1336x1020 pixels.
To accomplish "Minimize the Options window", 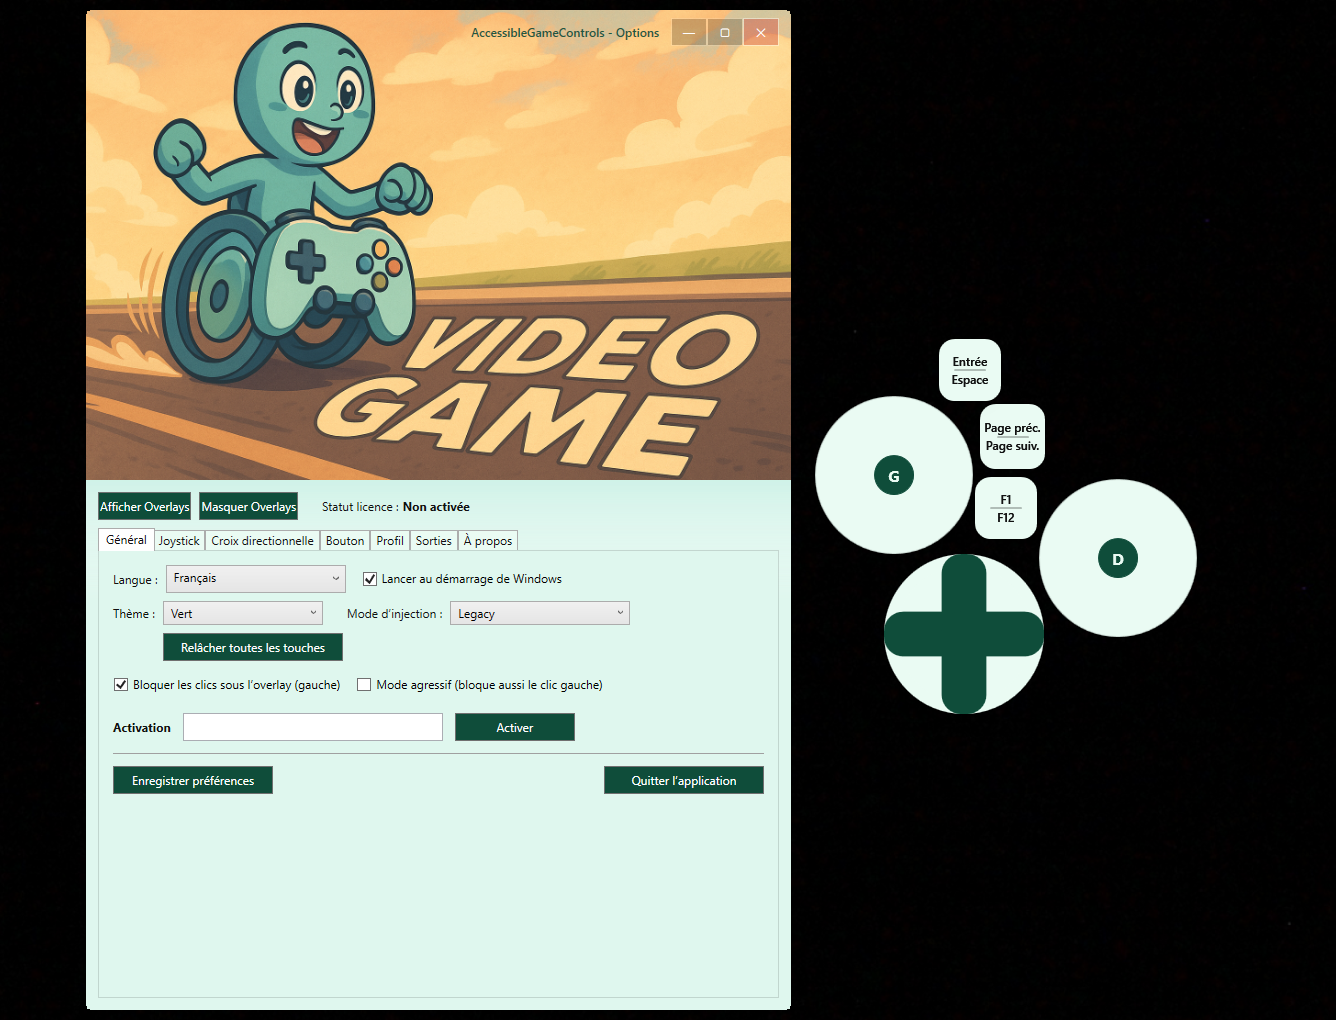I will pos(689,33).
